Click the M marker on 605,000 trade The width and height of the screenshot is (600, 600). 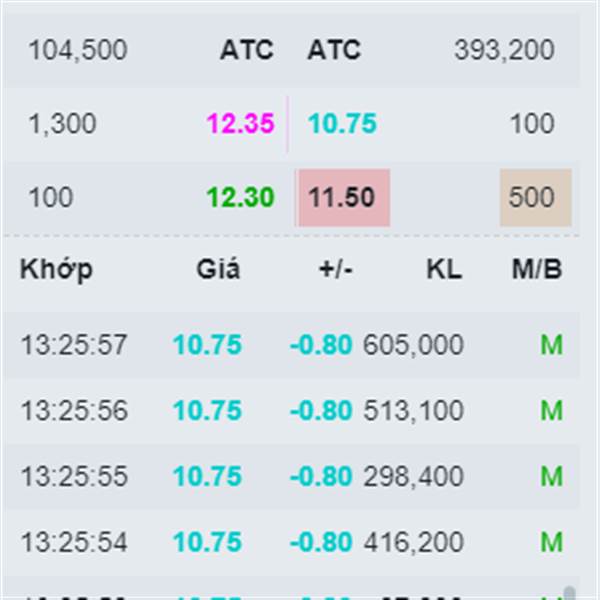coord(551,345)
